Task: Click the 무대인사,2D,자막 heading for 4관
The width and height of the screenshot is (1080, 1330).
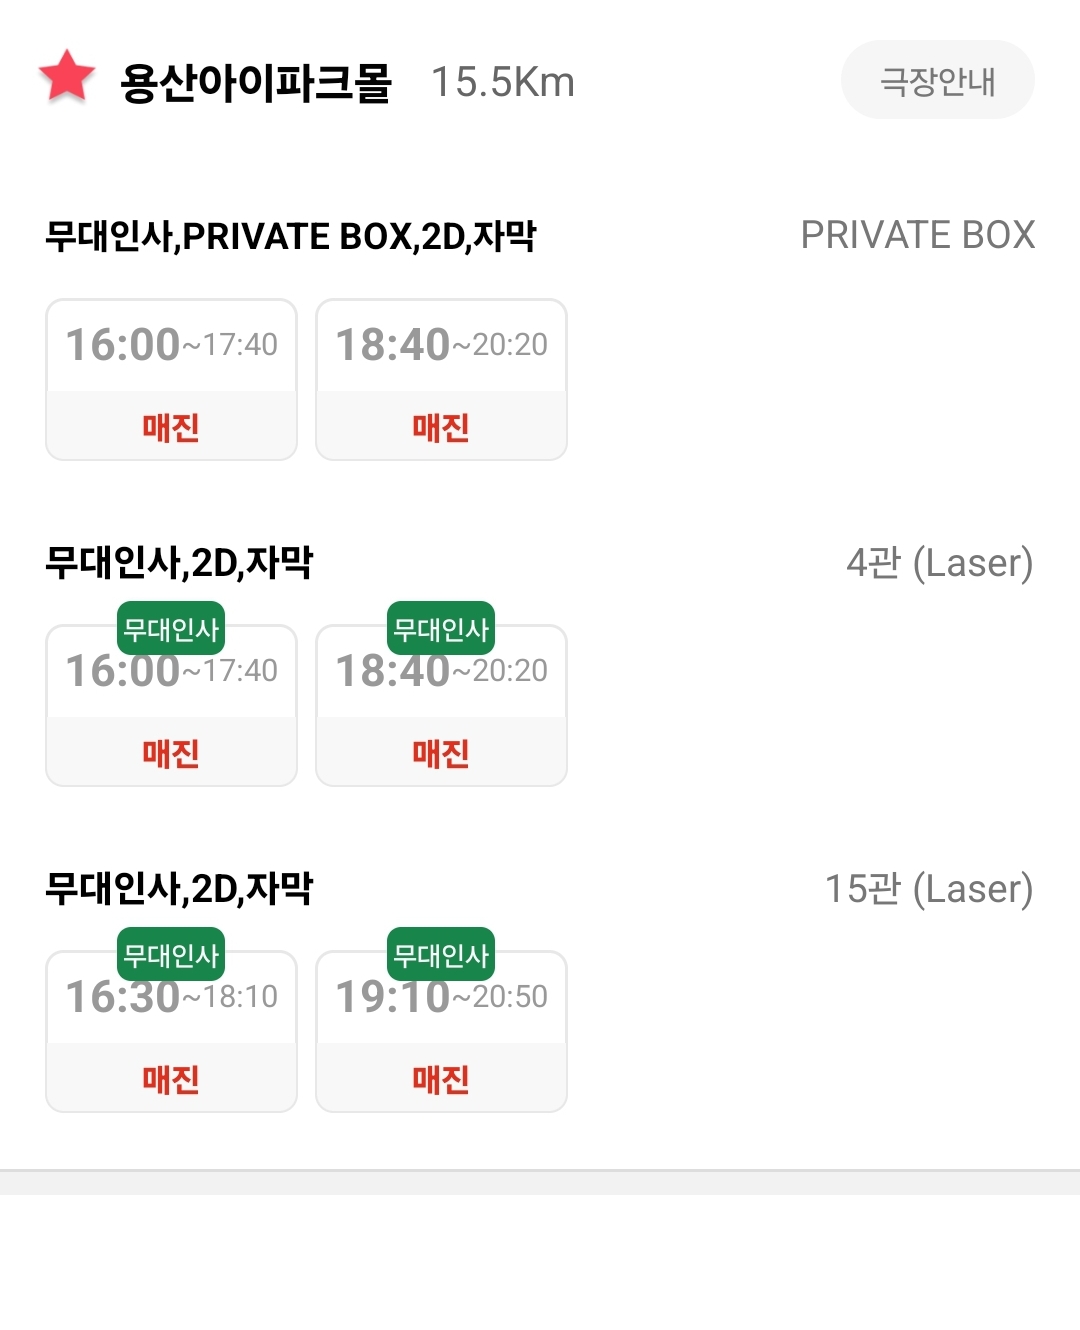Action: coord(179,562)
